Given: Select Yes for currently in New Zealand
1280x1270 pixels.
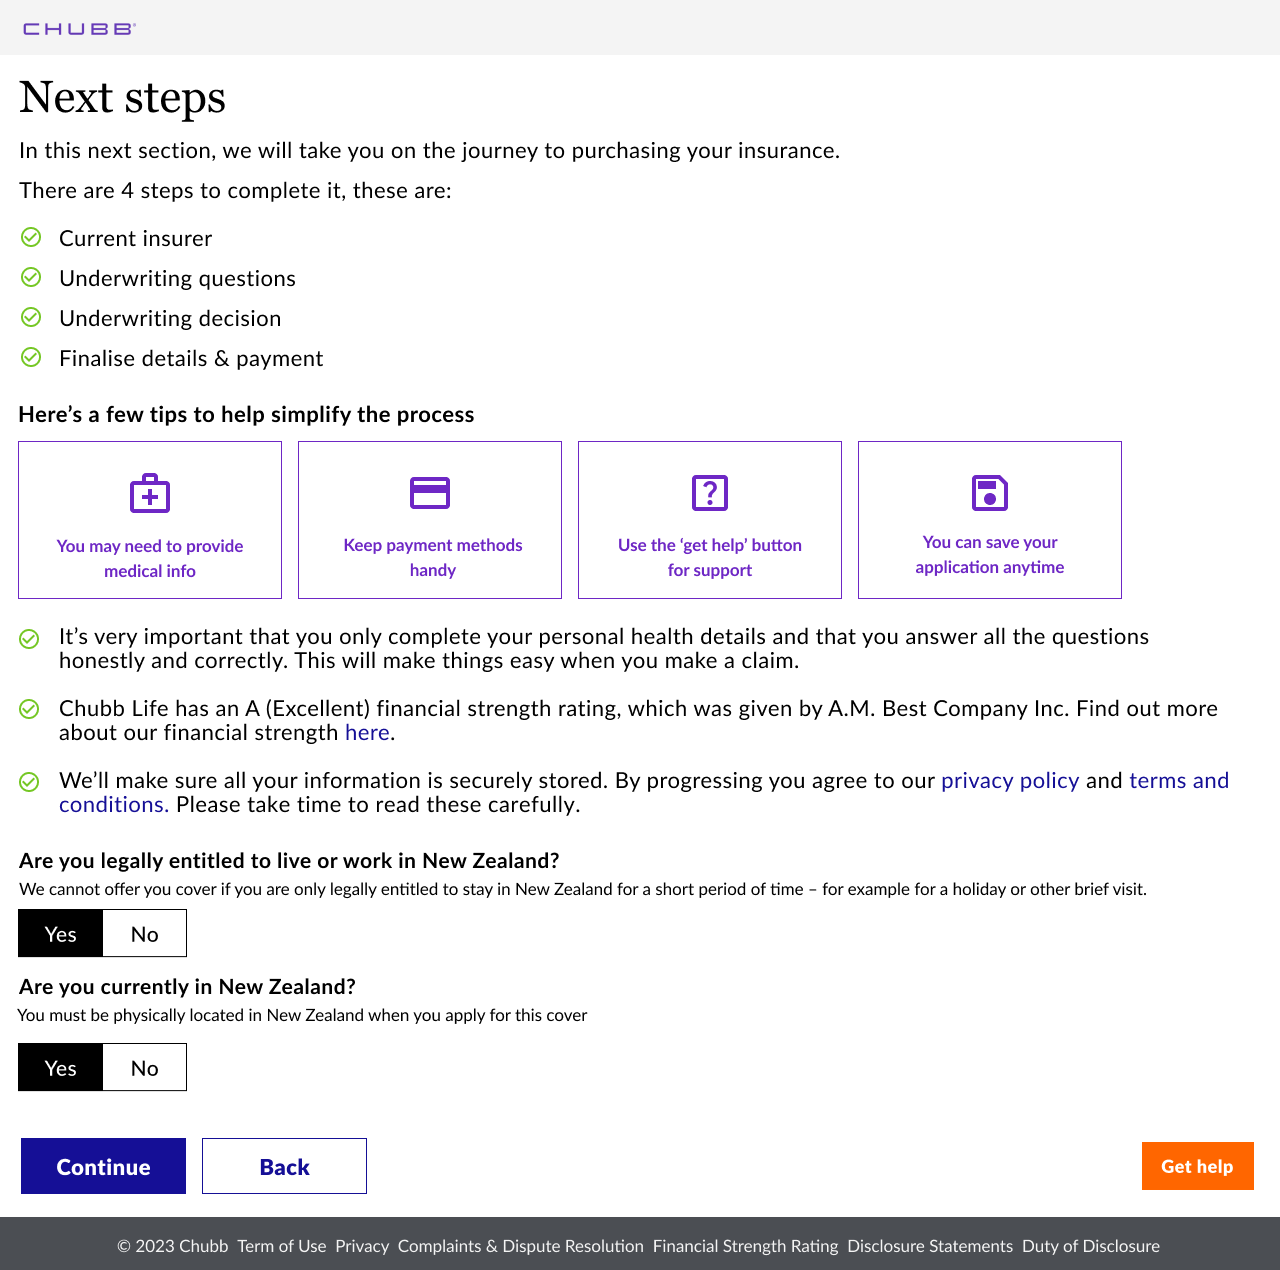Looking at the screenshot, I should click(x=61, y=1067).
